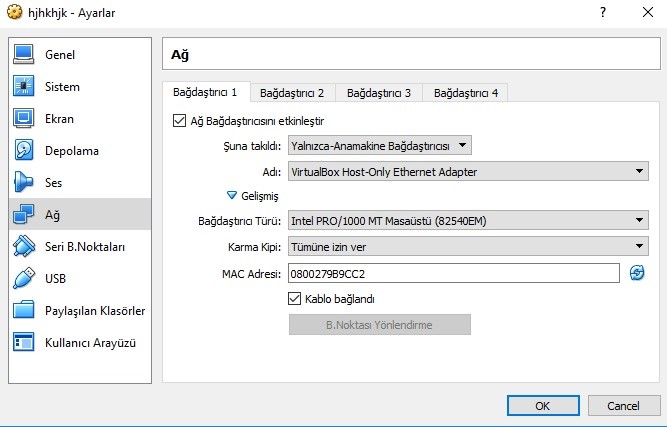Switch to the Bağdaştırıcı 2 tab
The width and height of the screenshot is (667, 427).
point(292,93)
